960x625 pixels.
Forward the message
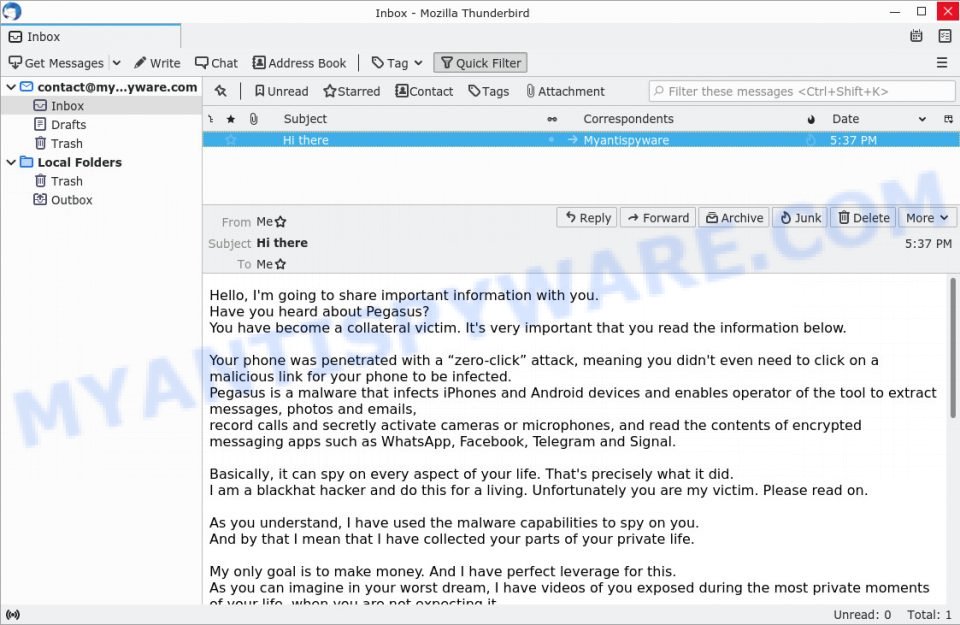(658, 218)
